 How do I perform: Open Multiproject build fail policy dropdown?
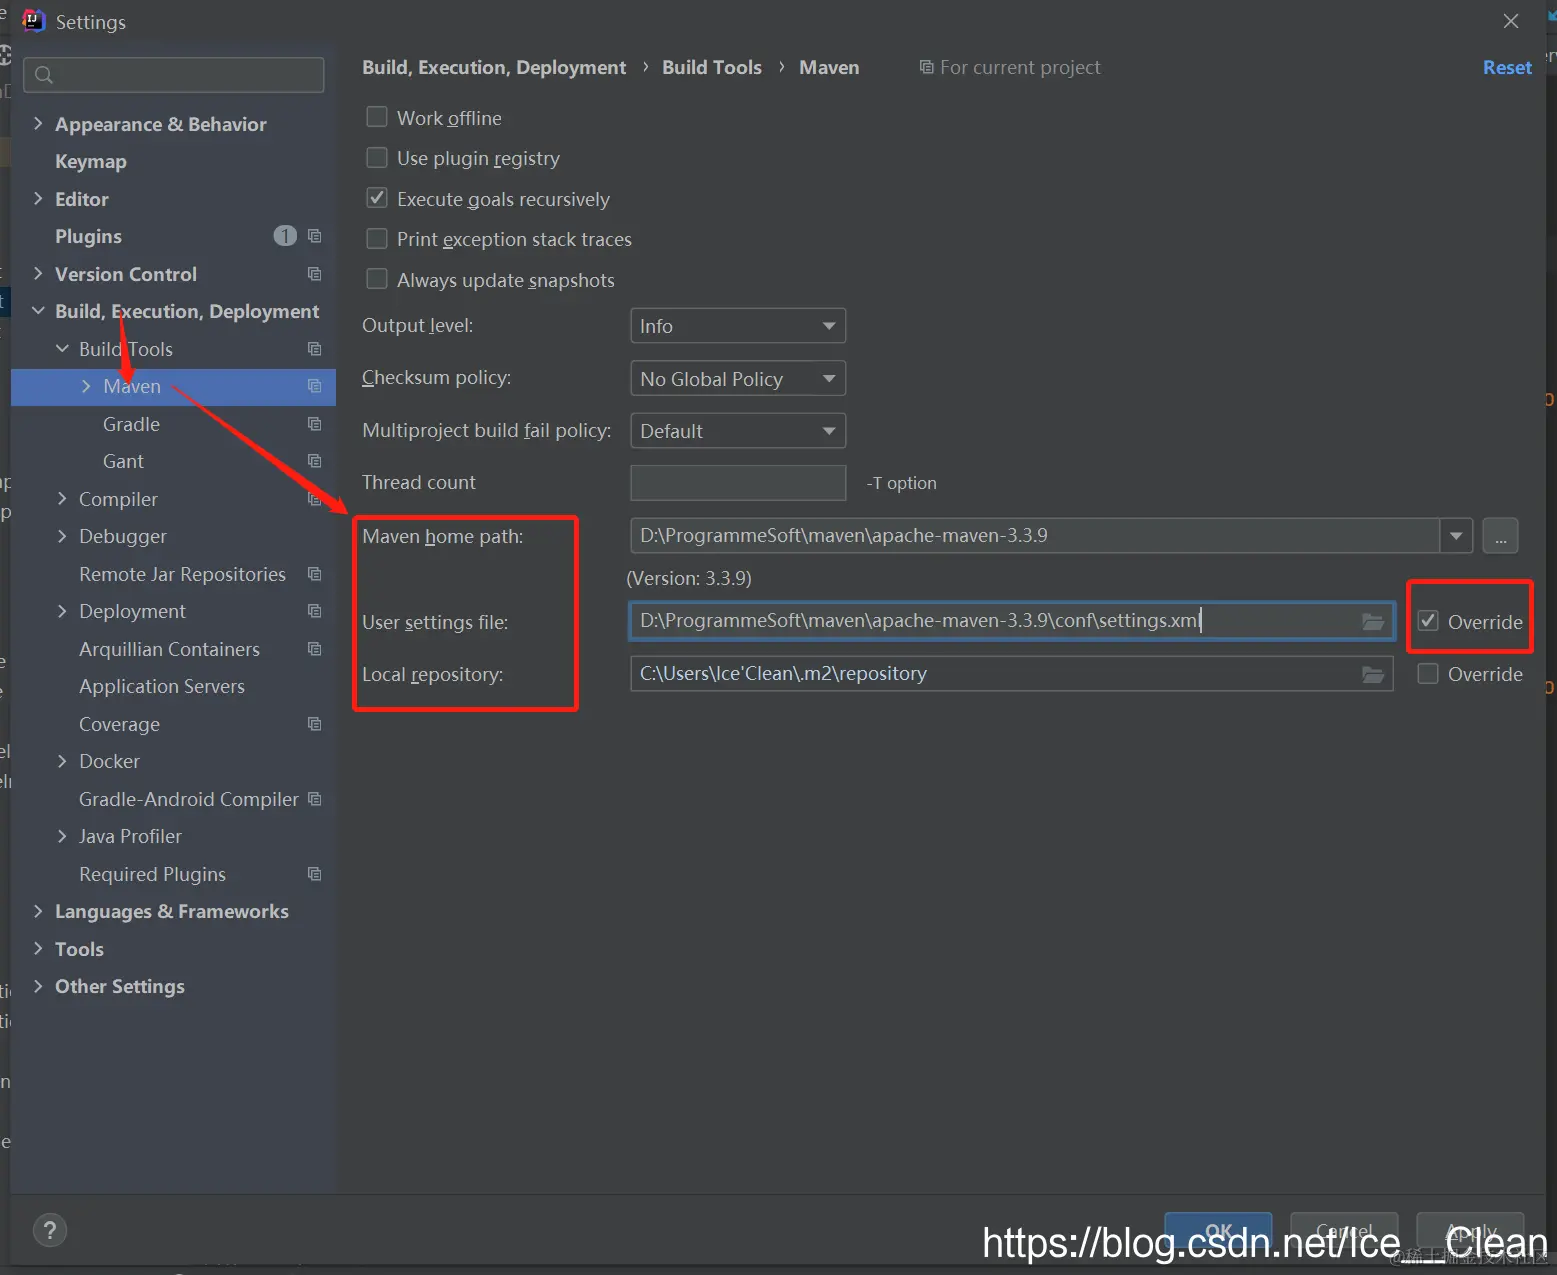click(x=738, y=431)
